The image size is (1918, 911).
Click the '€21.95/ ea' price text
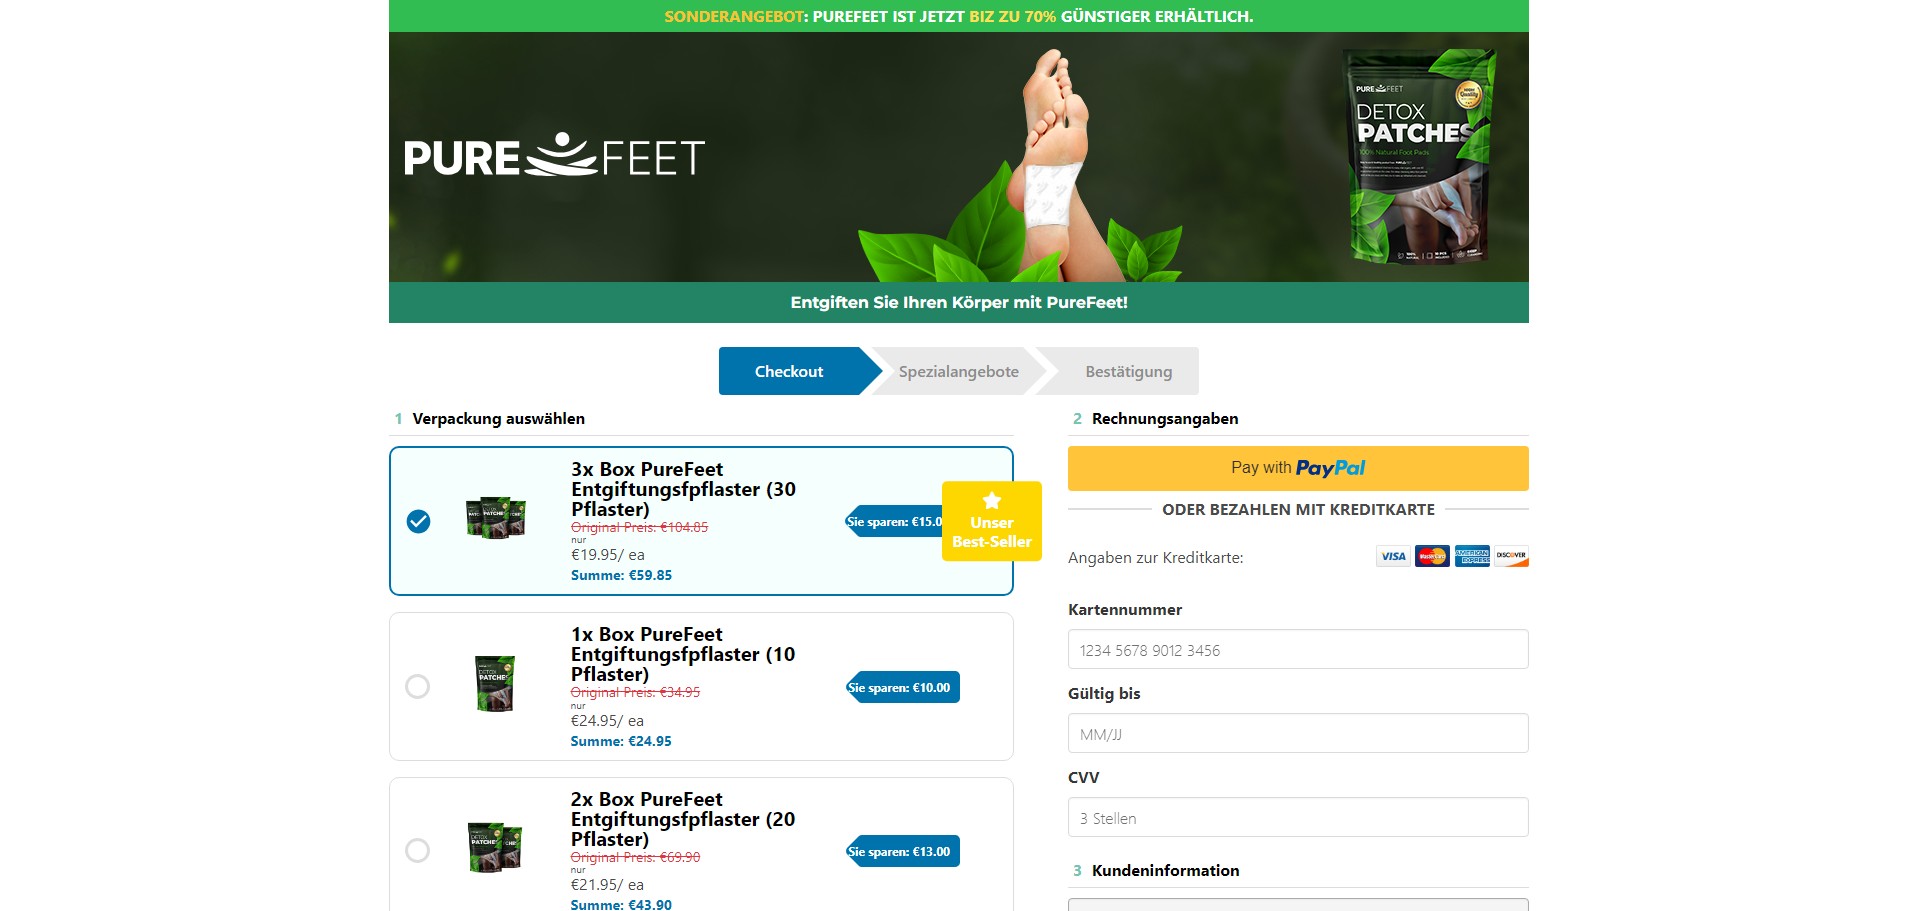608,884
